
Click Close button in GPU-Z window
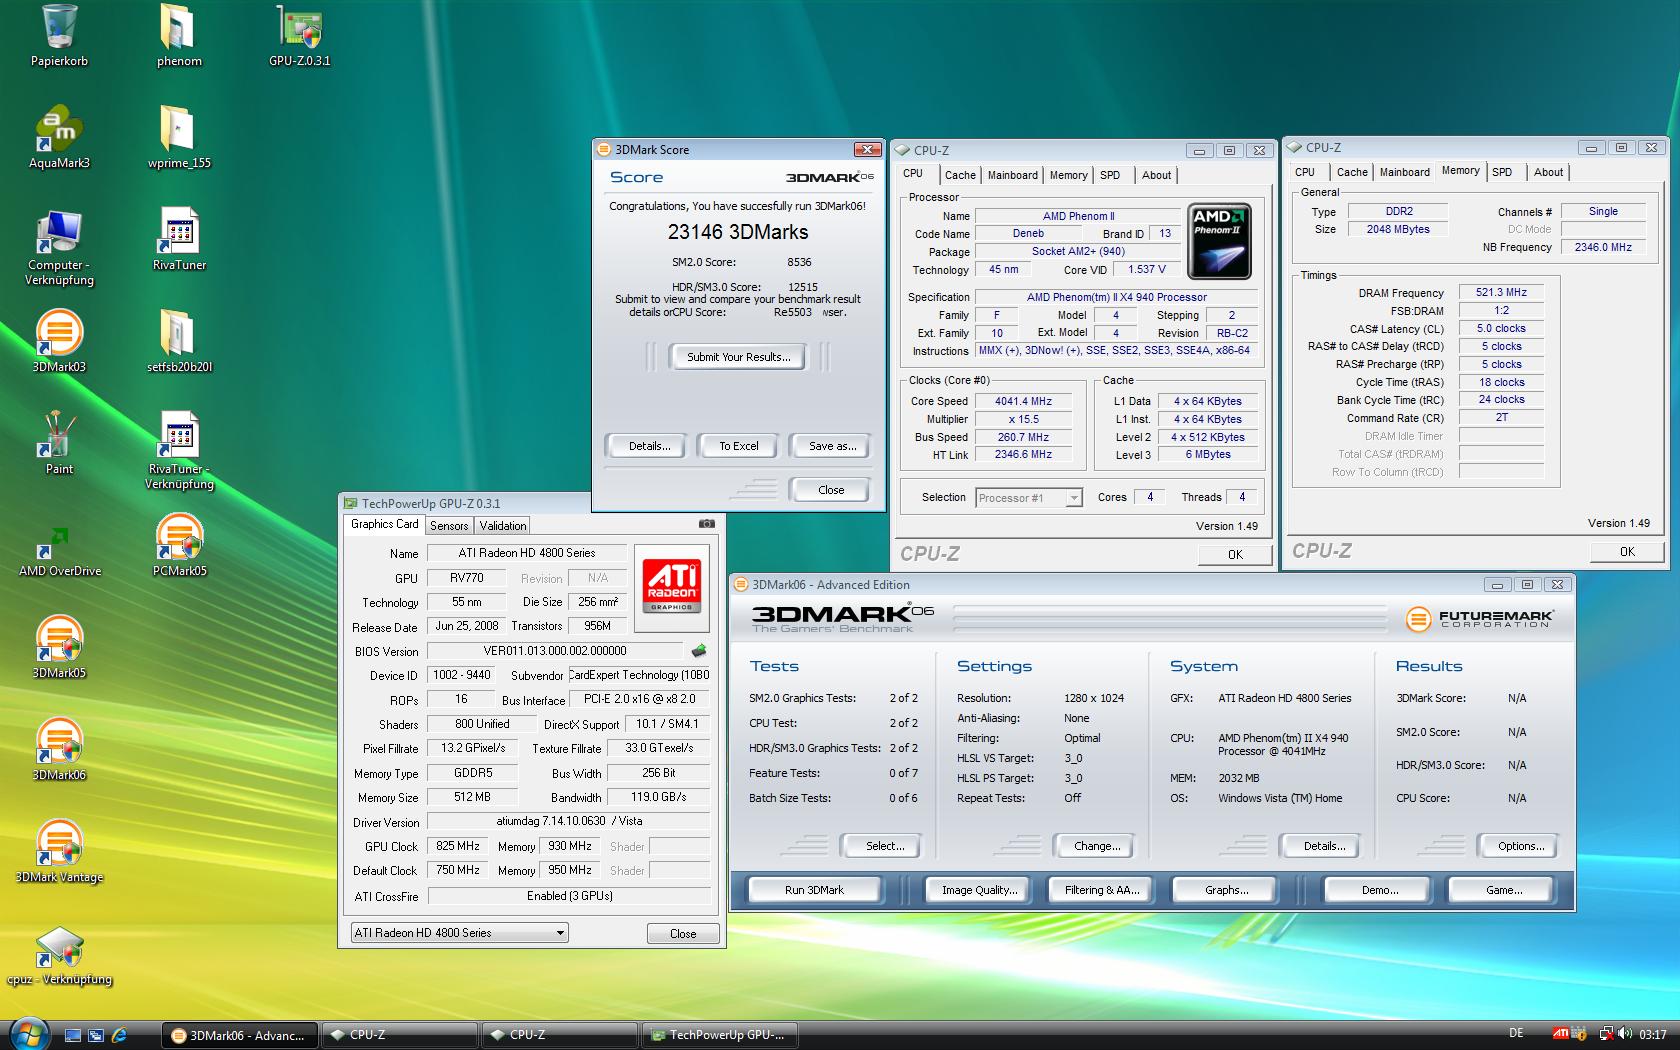[683, 933]
